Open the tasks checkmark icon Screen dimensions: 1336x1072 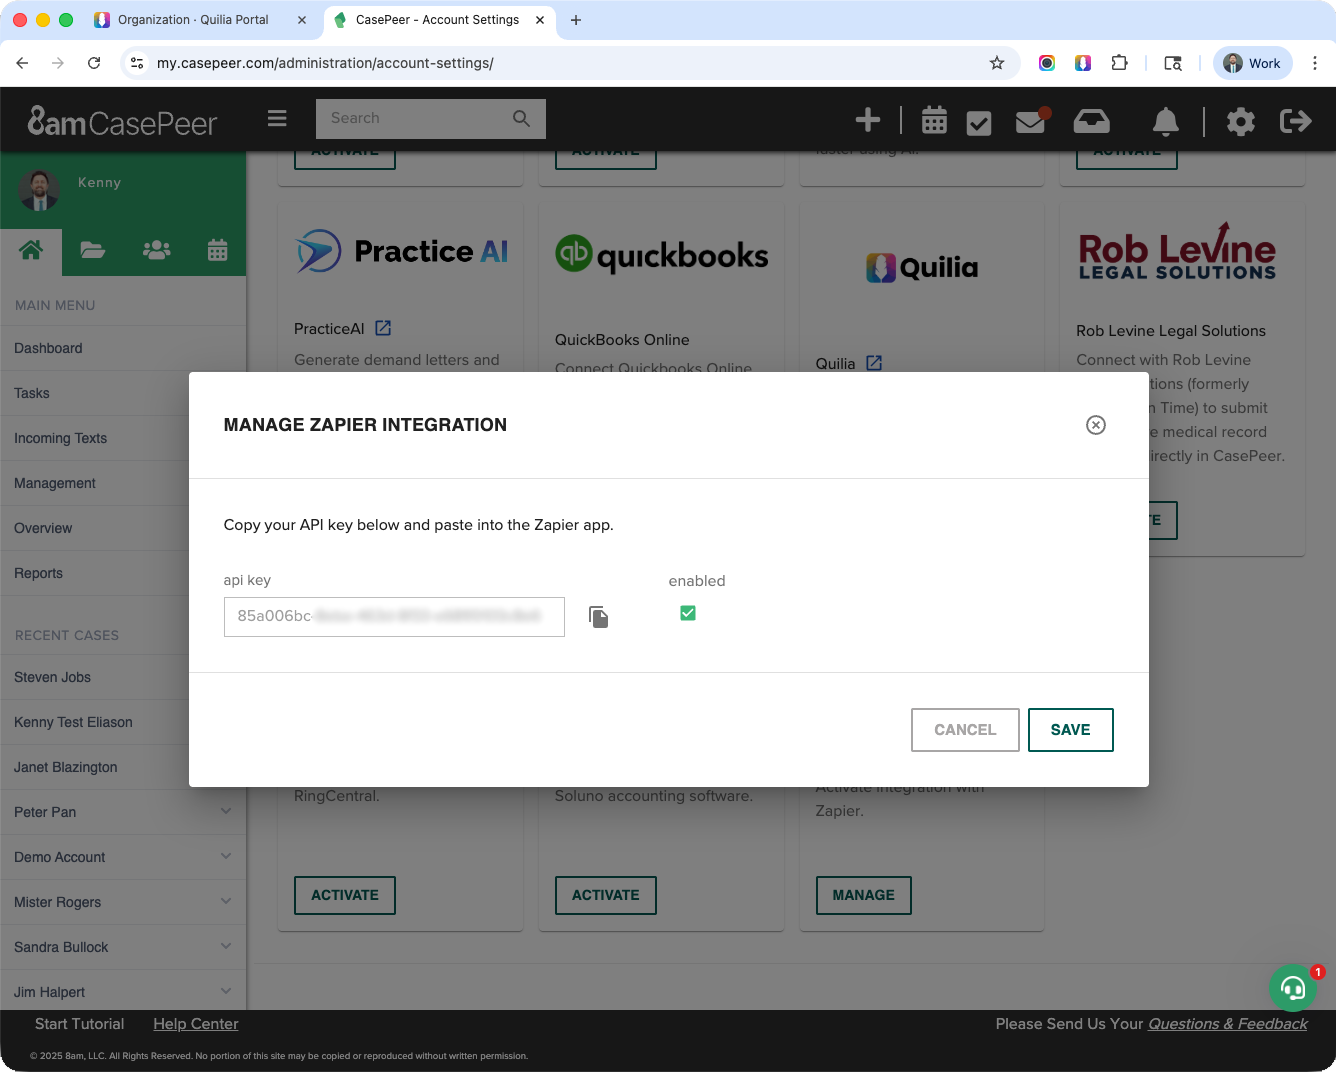(x=979, y=123)
